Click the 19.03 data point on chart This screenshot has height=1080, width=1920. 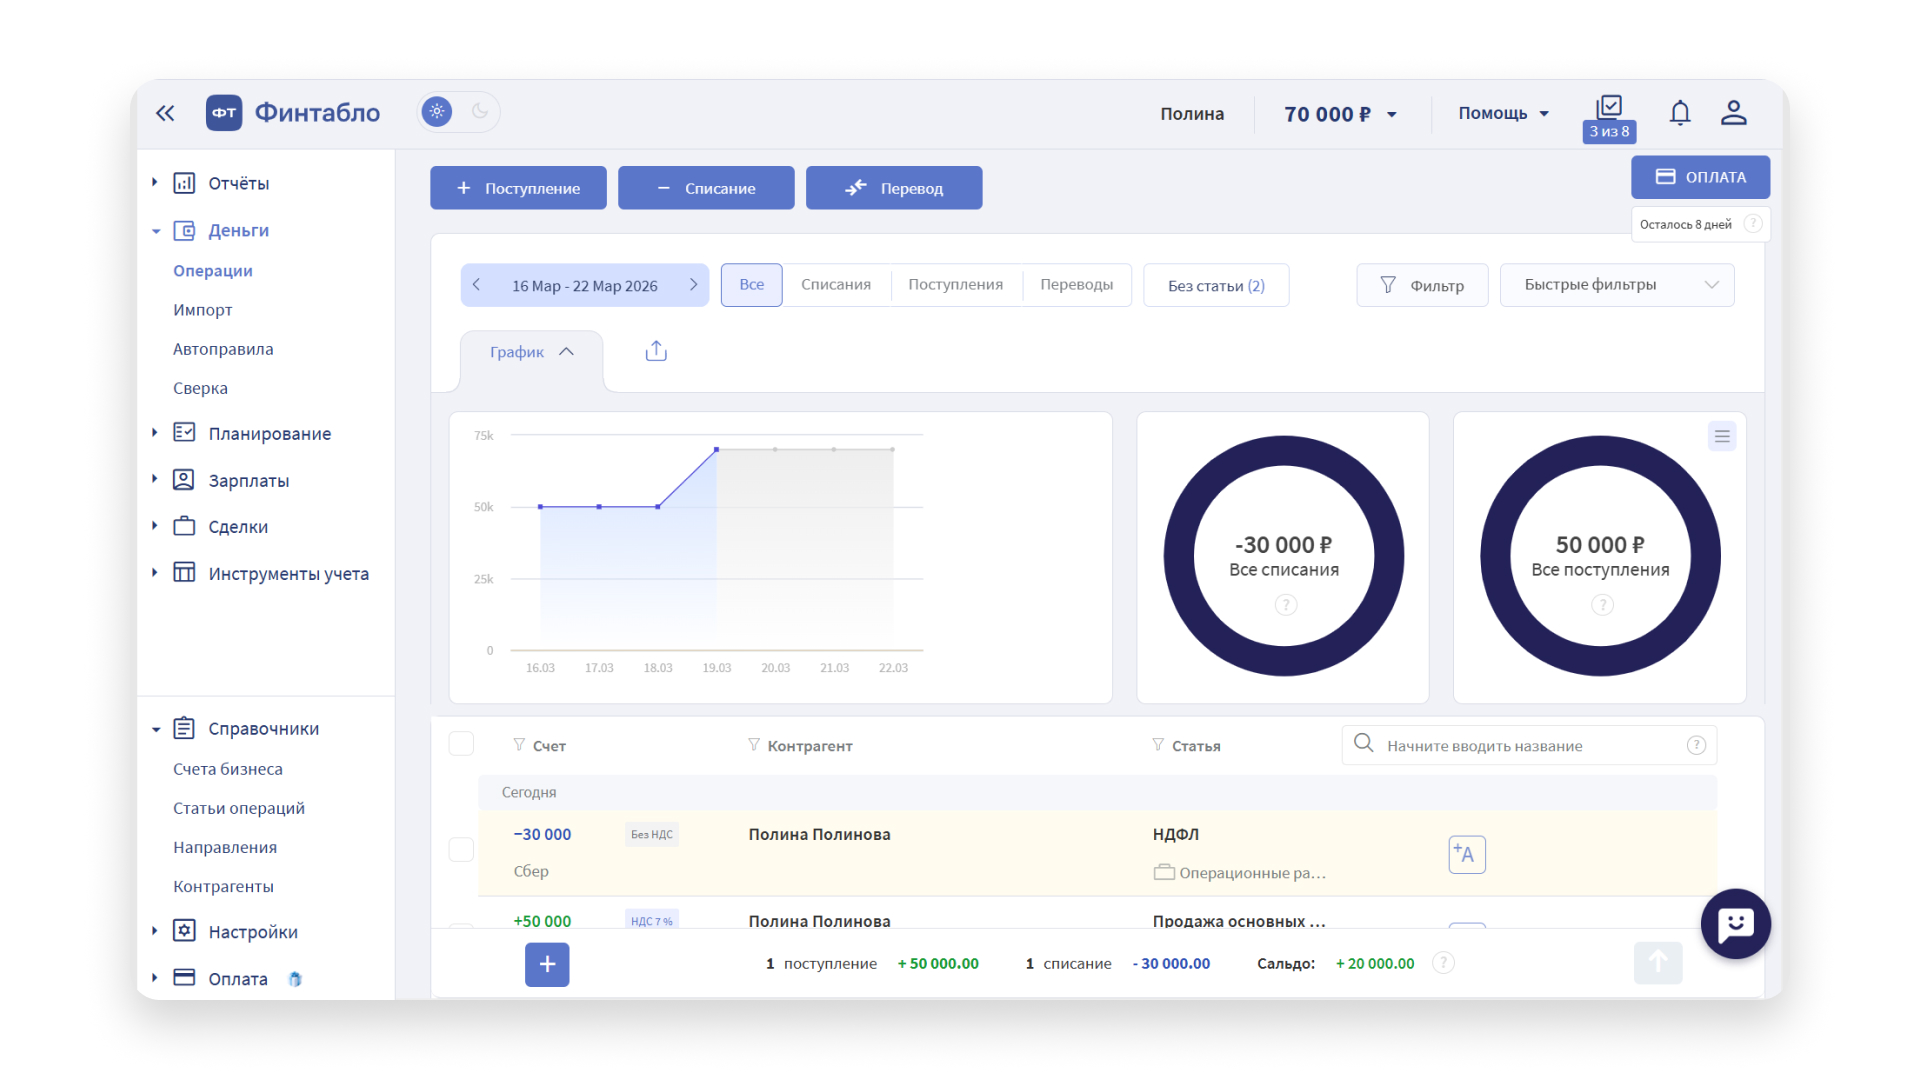[716, 450]
